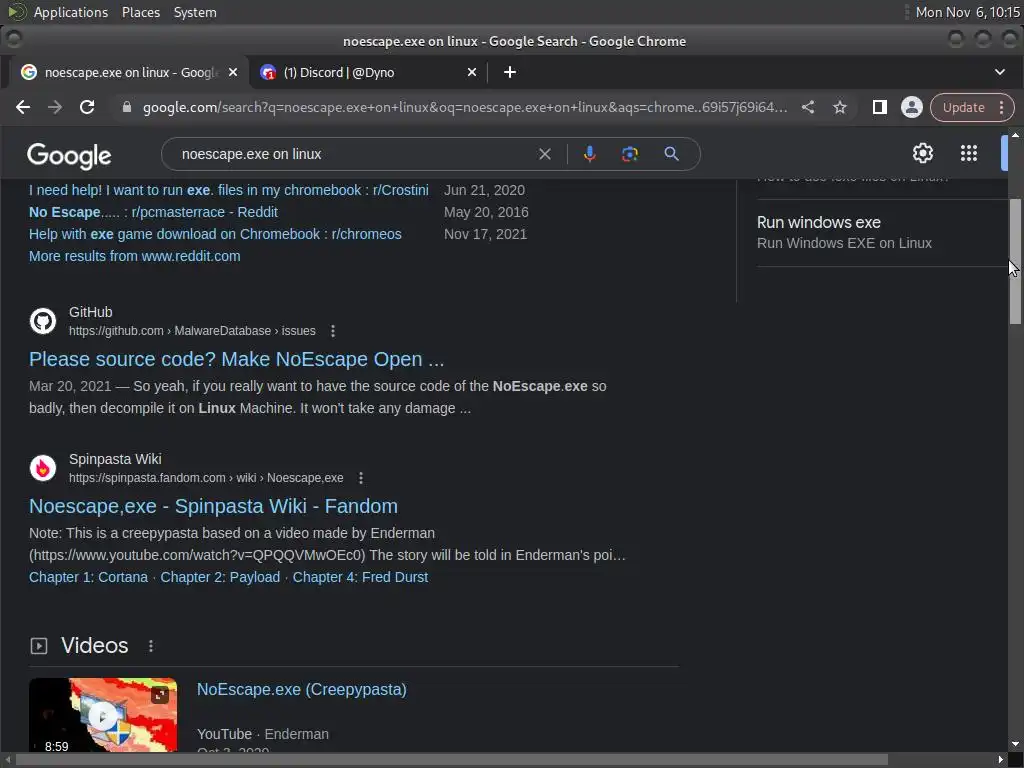1024x768 pixels.
Task: Open NoEscape.exe (Creepypasta) video link
Action: pos(302,690)
